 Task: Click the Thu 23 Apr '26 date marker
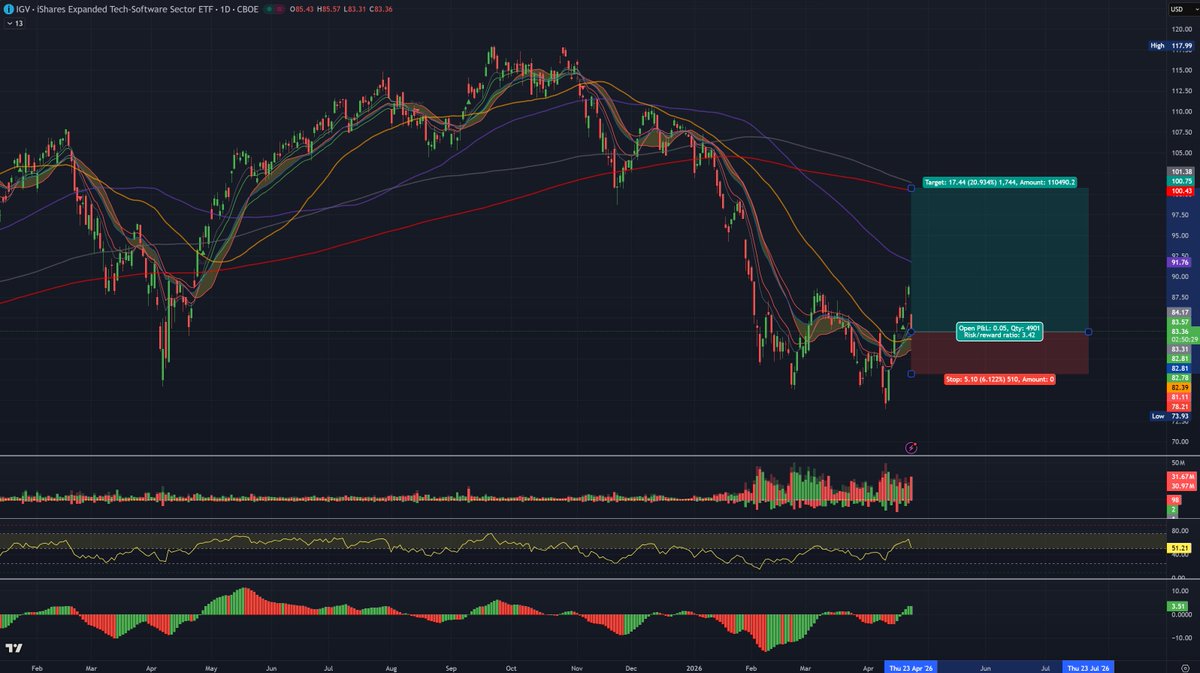coord(910,666)
